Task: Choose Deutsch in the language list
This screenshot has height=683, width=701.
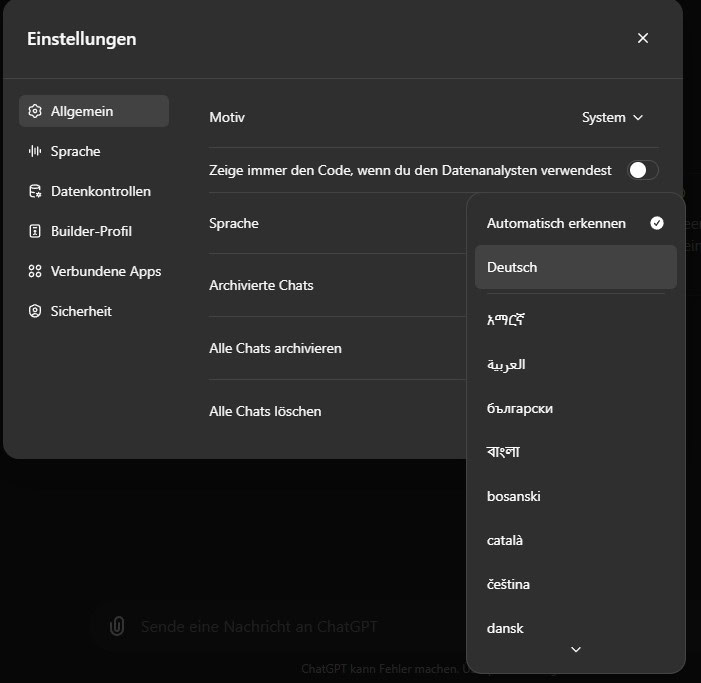Action: click(575, 267)
